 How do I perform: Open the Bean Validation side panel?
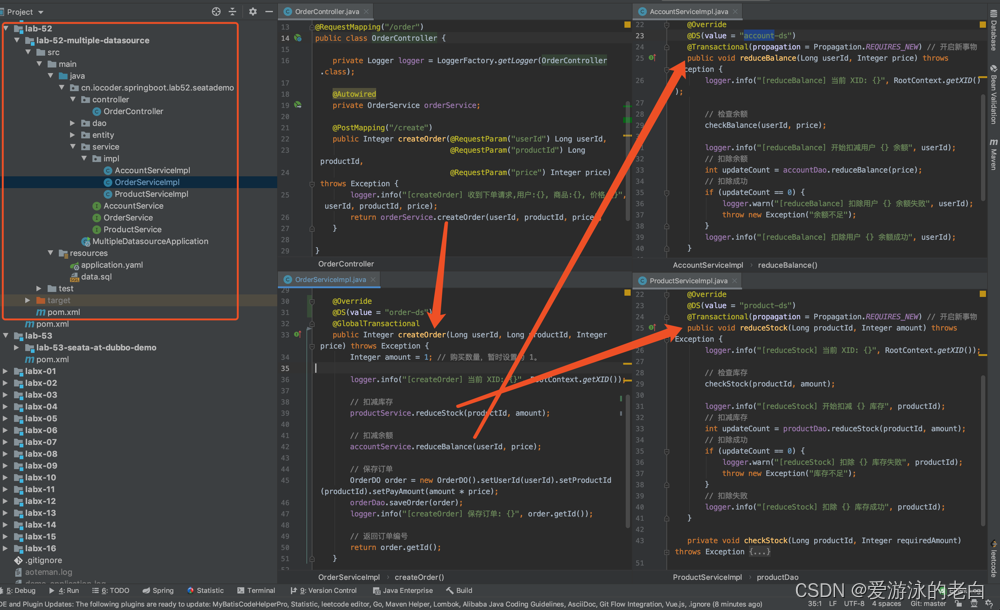(994, 94)
